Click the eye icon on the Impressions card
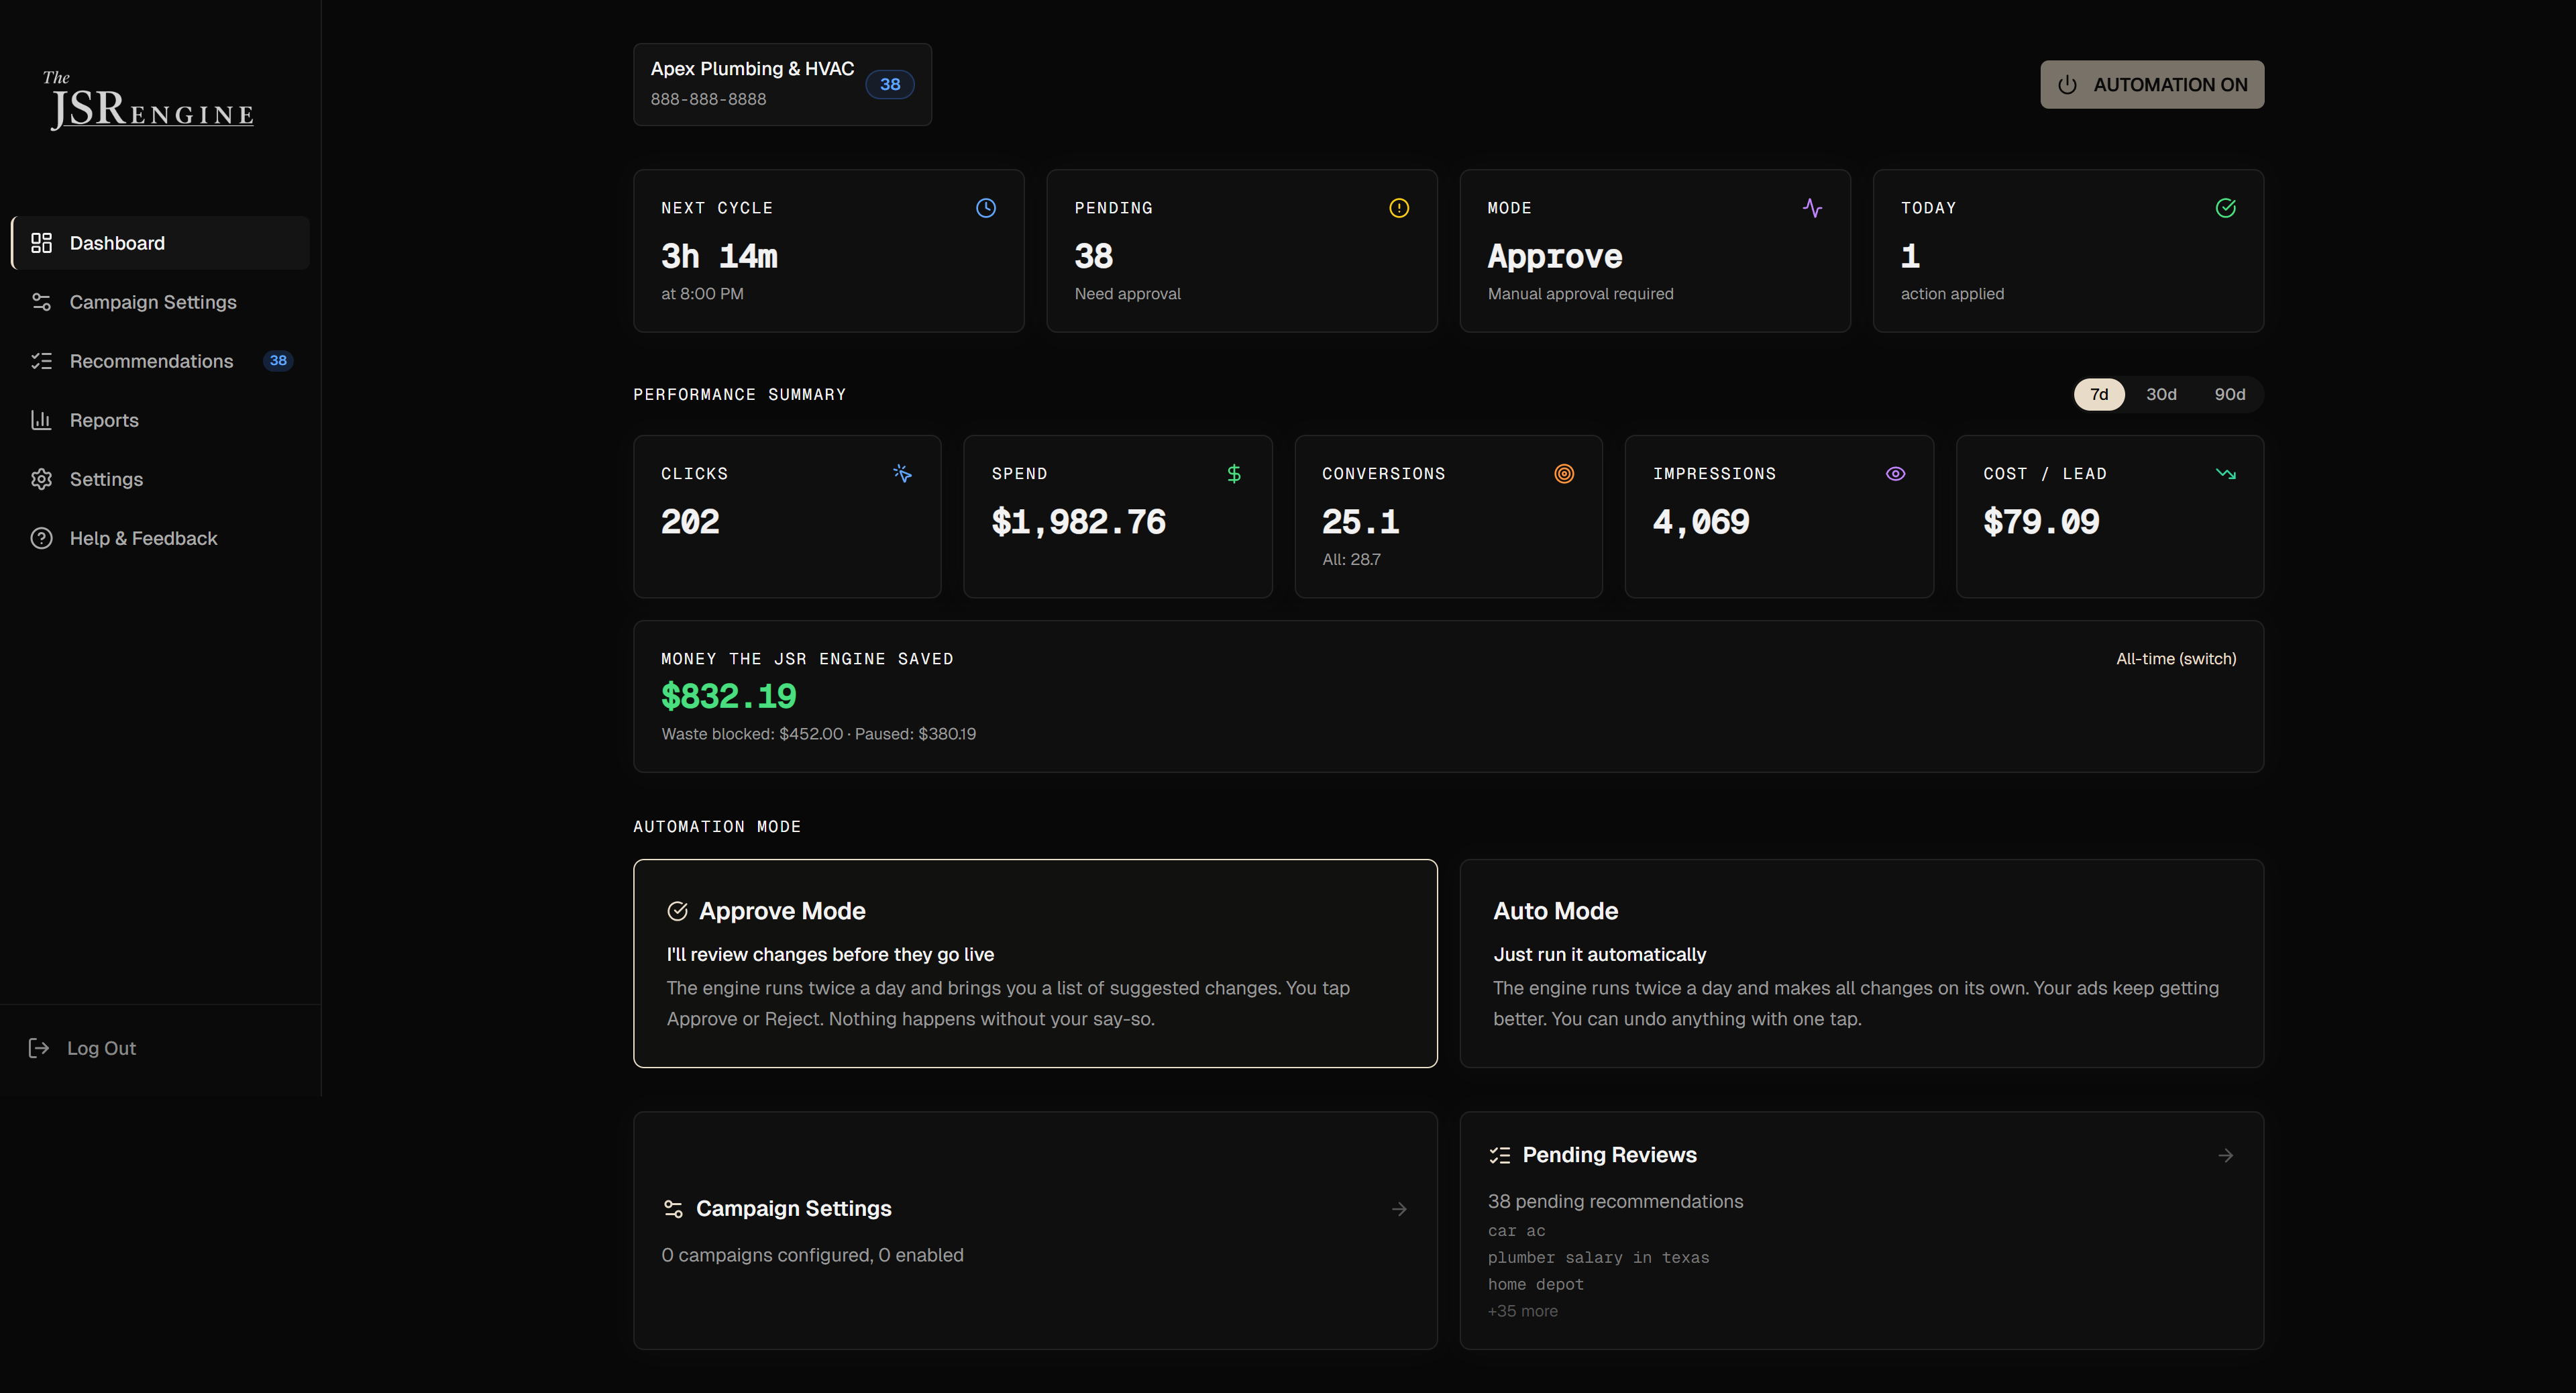This screenshot has height=1393, width=2576. [x=1895, y=473]
